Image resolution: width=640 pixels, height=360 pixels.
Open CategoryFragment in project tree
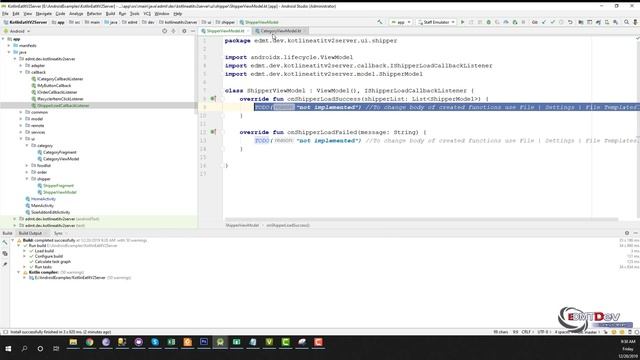click(60, 152)
